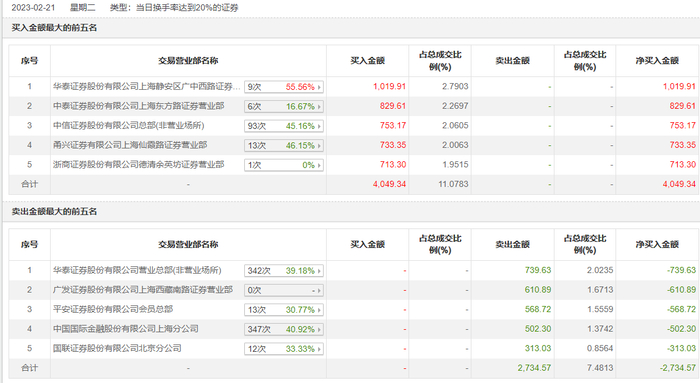This screenshot has height=383, width=700.
Task: Open 国联证券股份有限公司北京分公司 link
Action: point(117,349)
